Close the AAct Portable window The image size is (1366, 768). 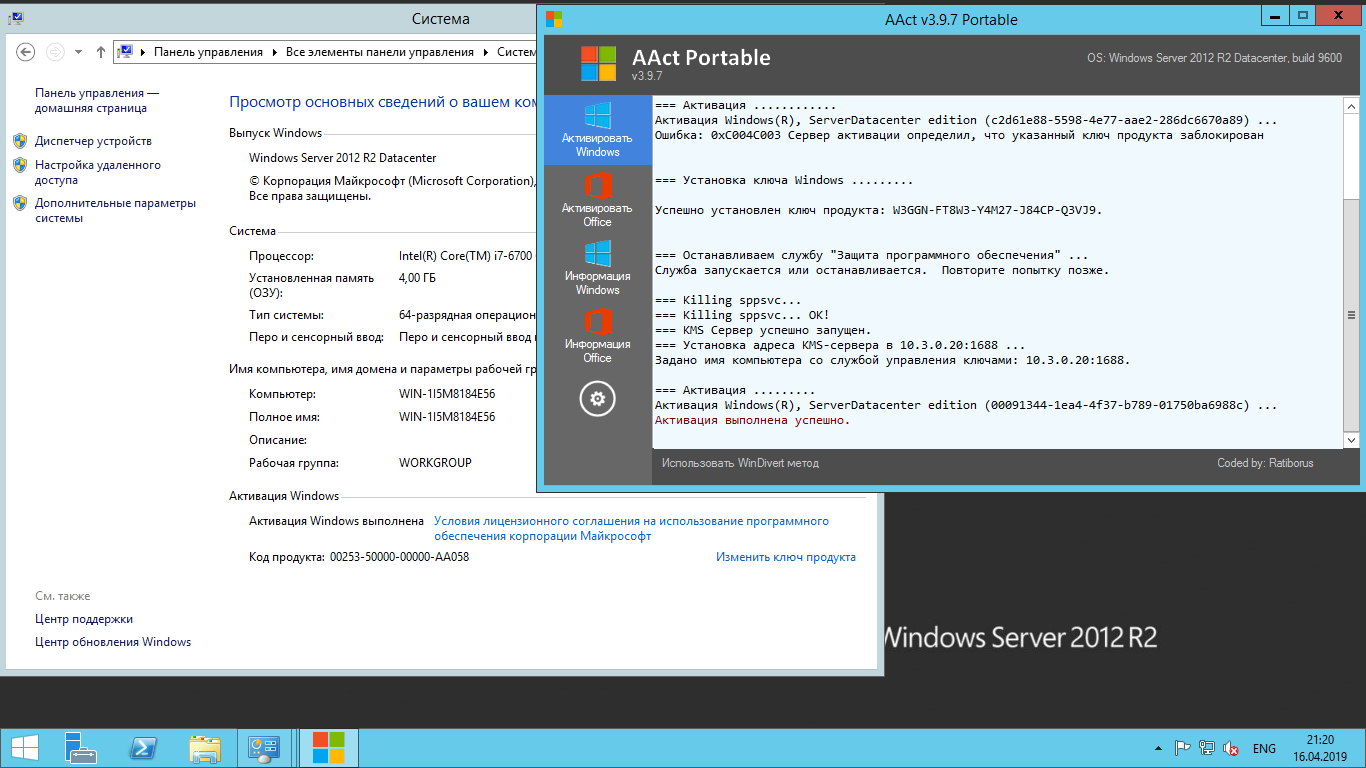(1339, 15)
